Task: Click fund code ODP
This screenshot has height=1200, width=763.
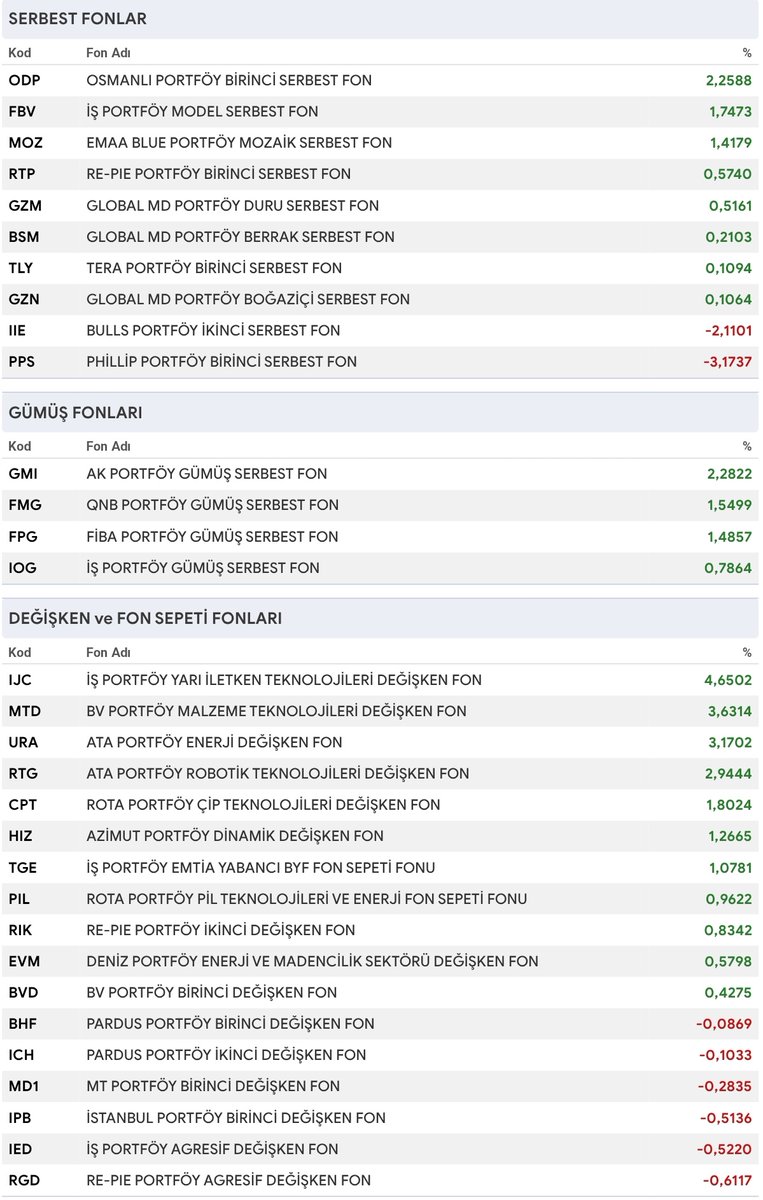Action: [24, 80]
